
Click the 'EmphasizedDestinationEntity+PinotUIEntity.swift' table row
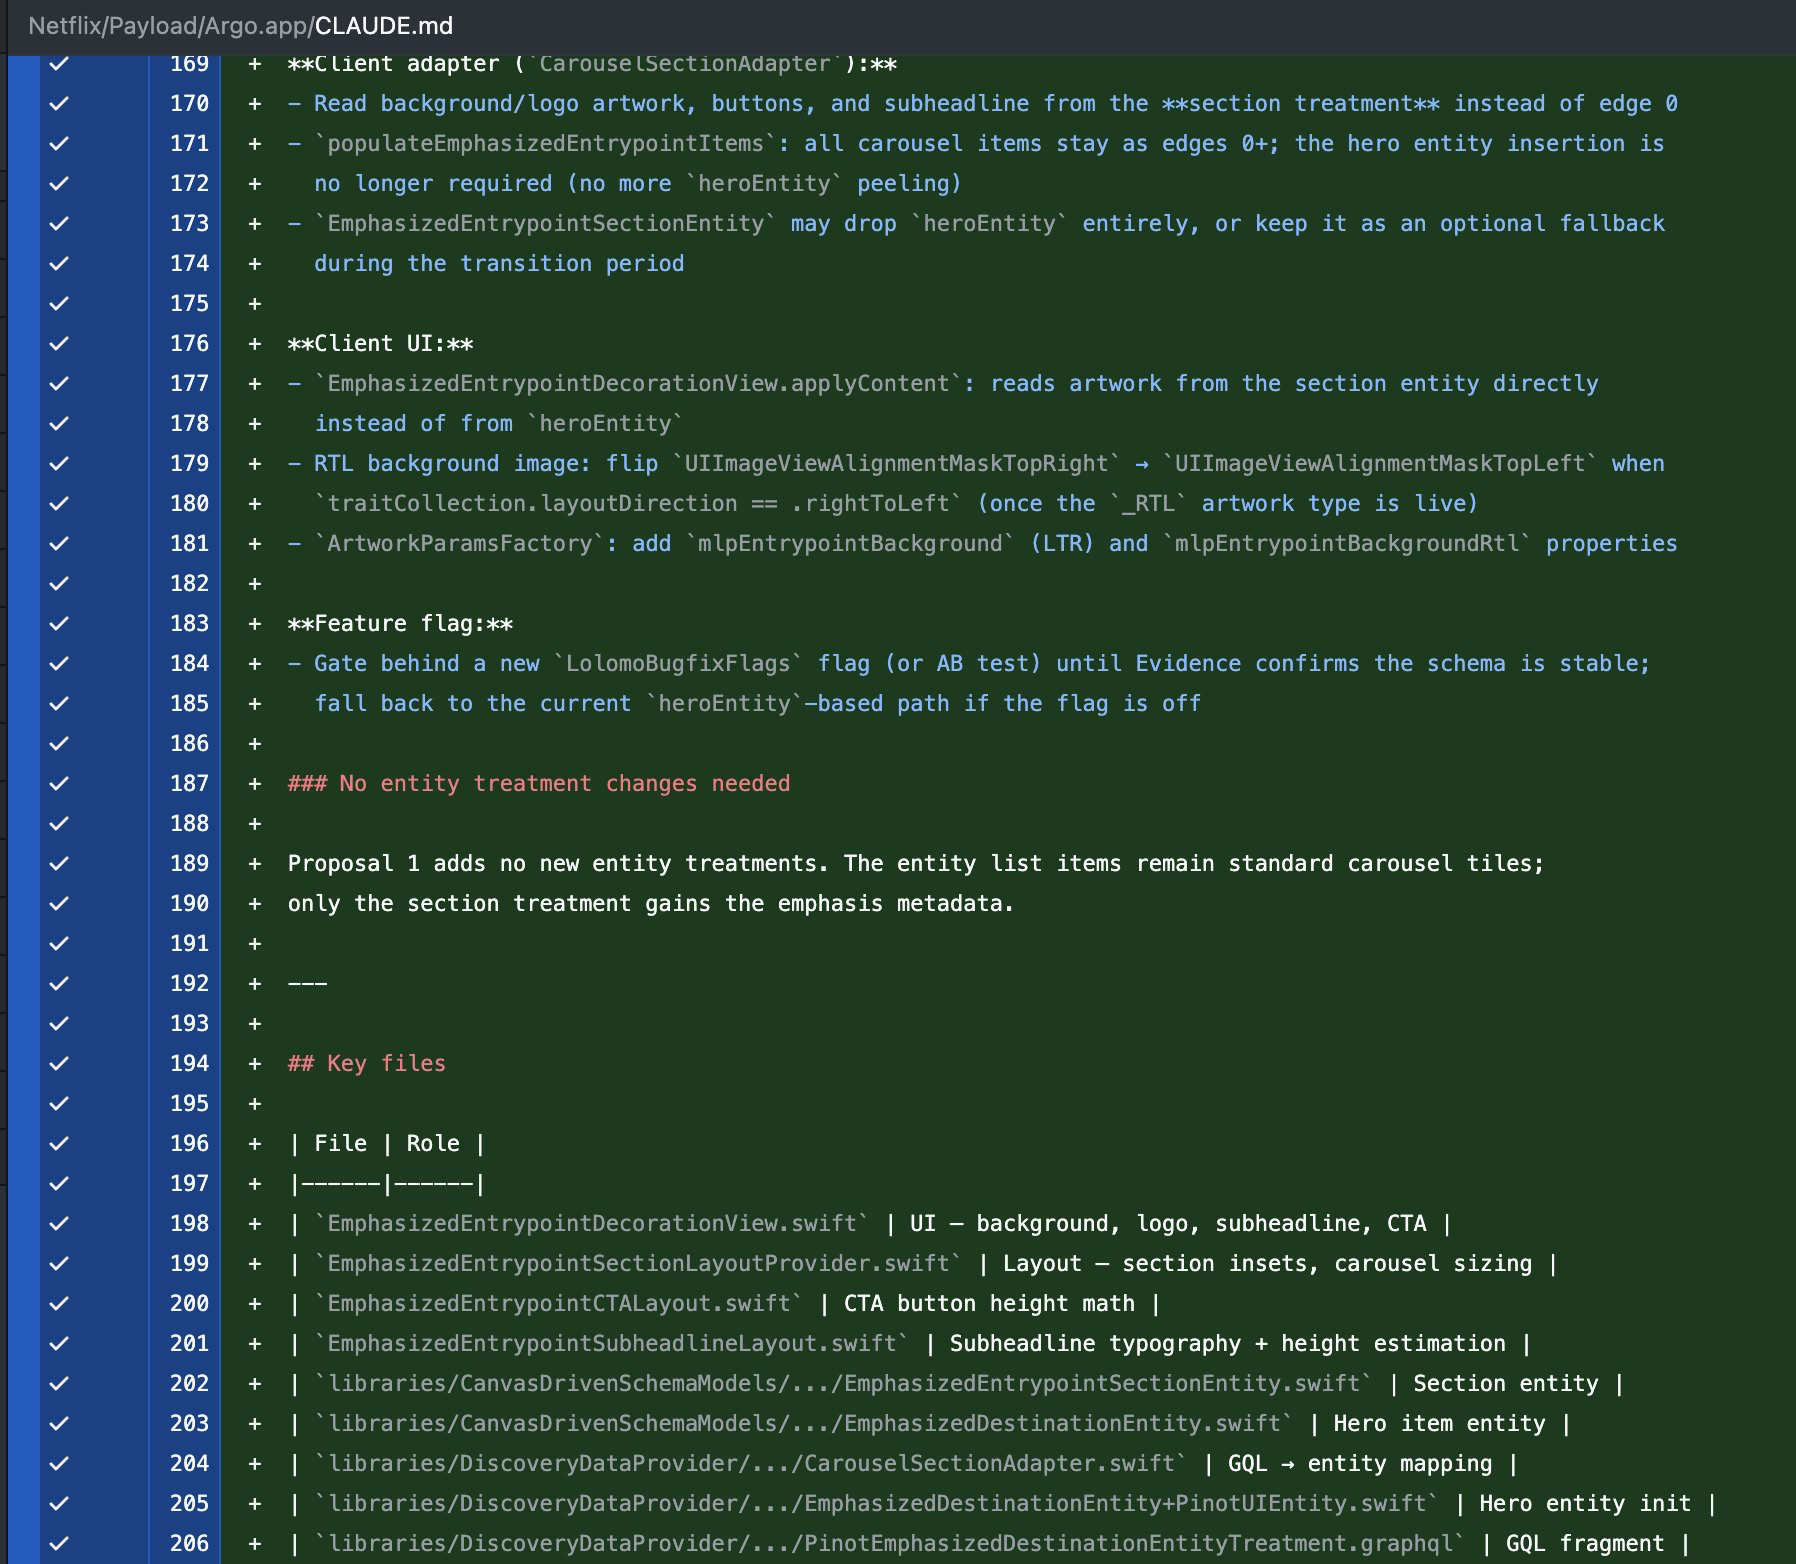click(x=1003, y=1503)
